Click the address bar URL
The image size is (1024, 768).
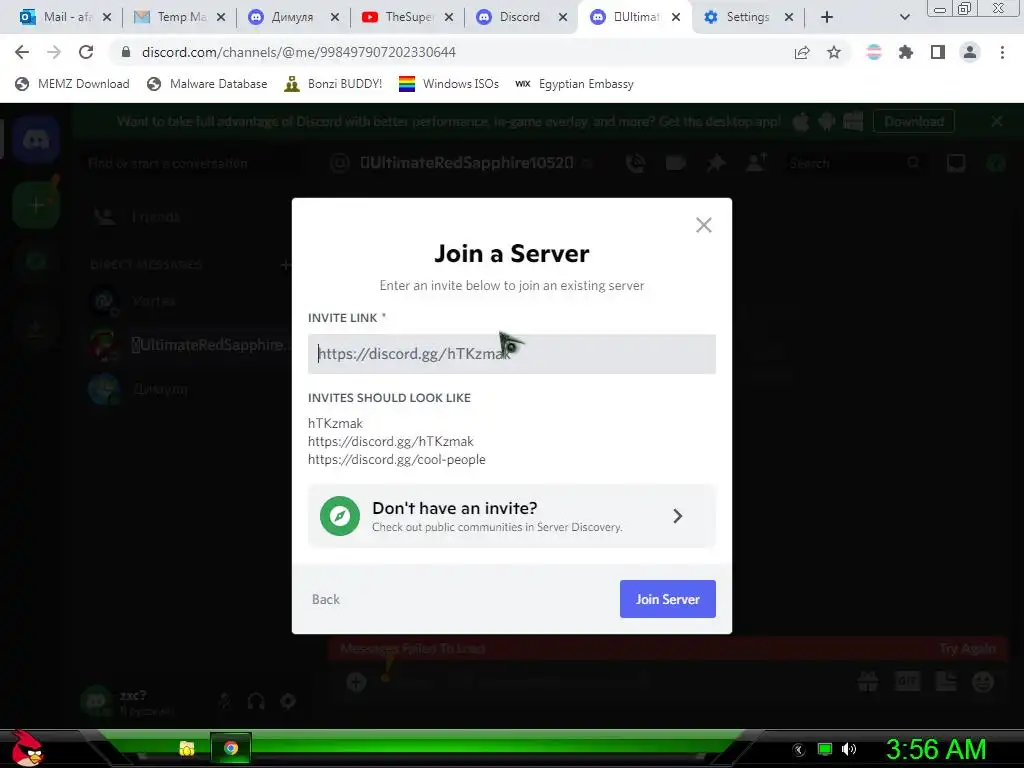(x=298, y=52)
